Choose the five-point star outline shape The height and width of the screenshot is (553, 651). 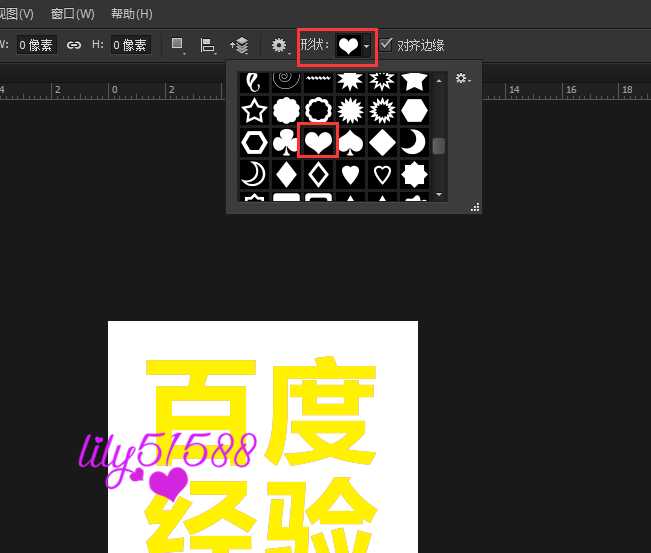pos(254,110)
